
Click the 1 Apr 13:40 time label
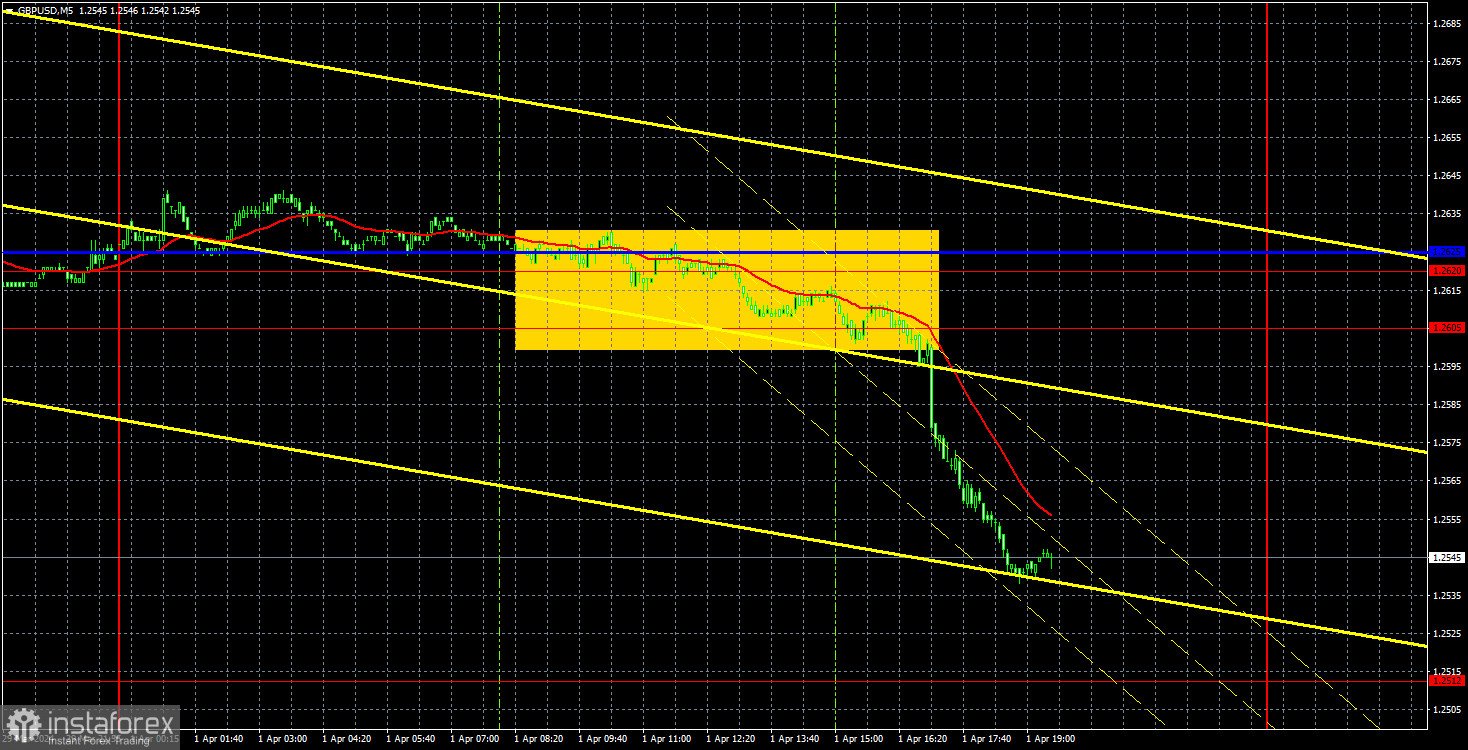click(795, 739)
